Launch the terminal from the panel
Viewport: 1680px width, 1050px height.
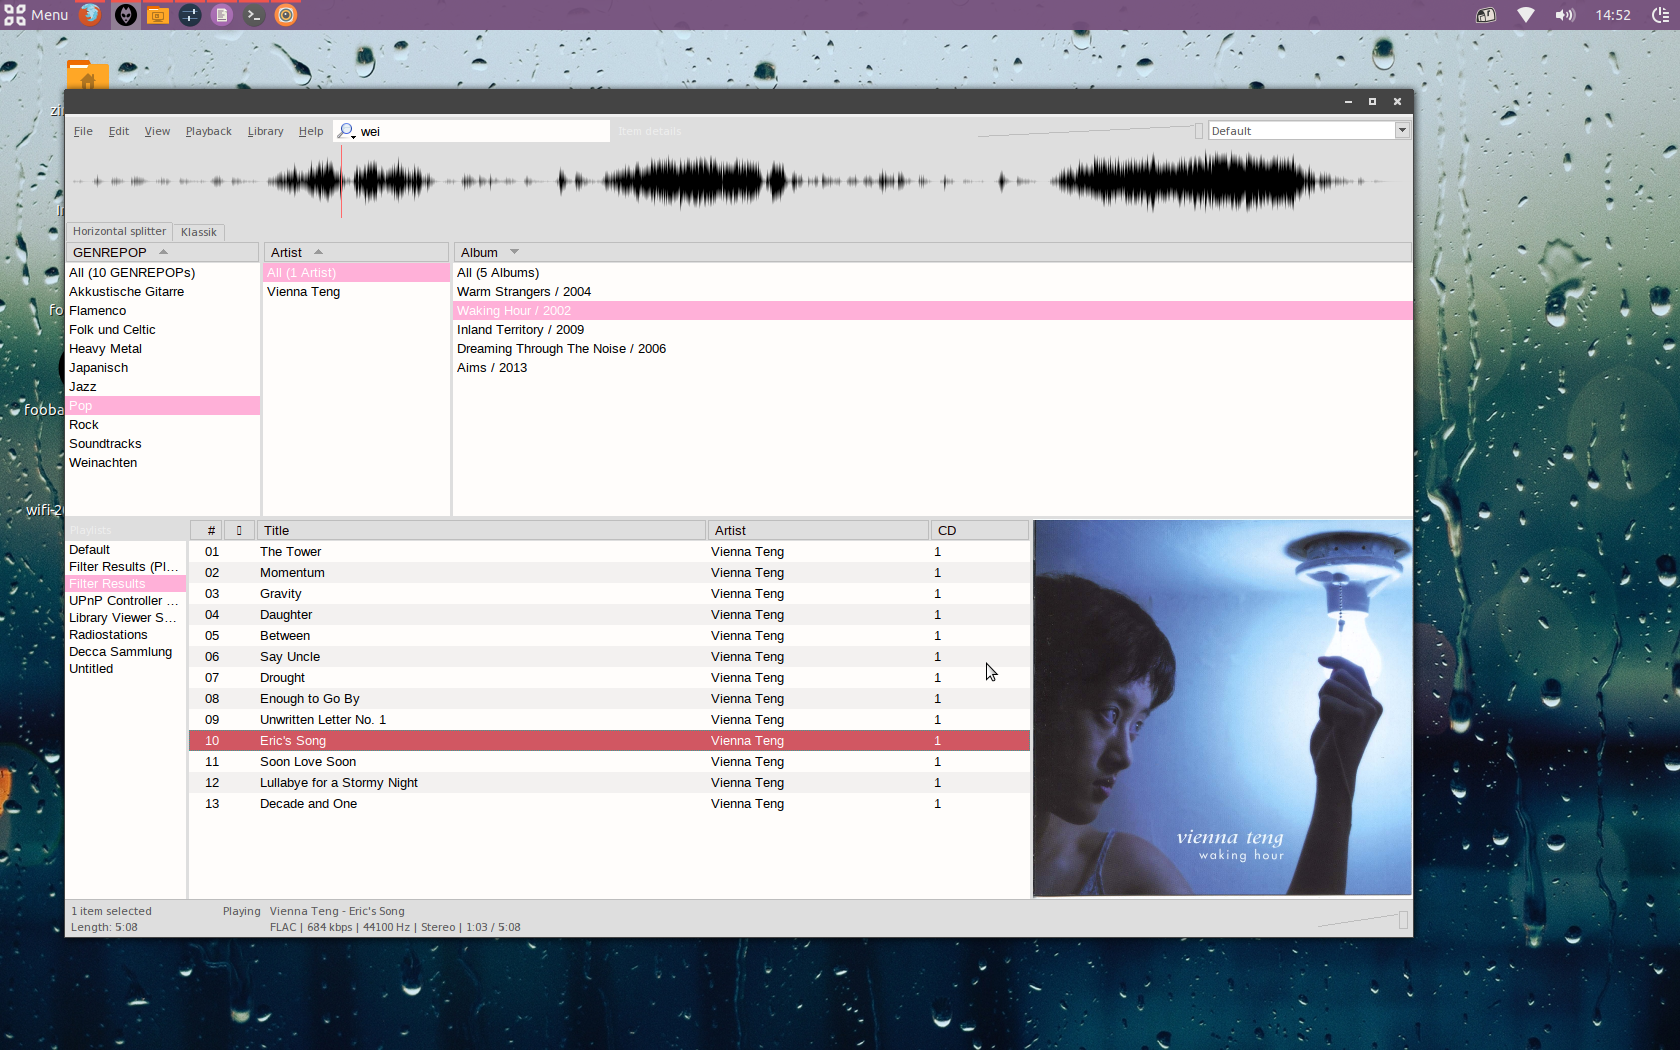(x=254, y=15)
